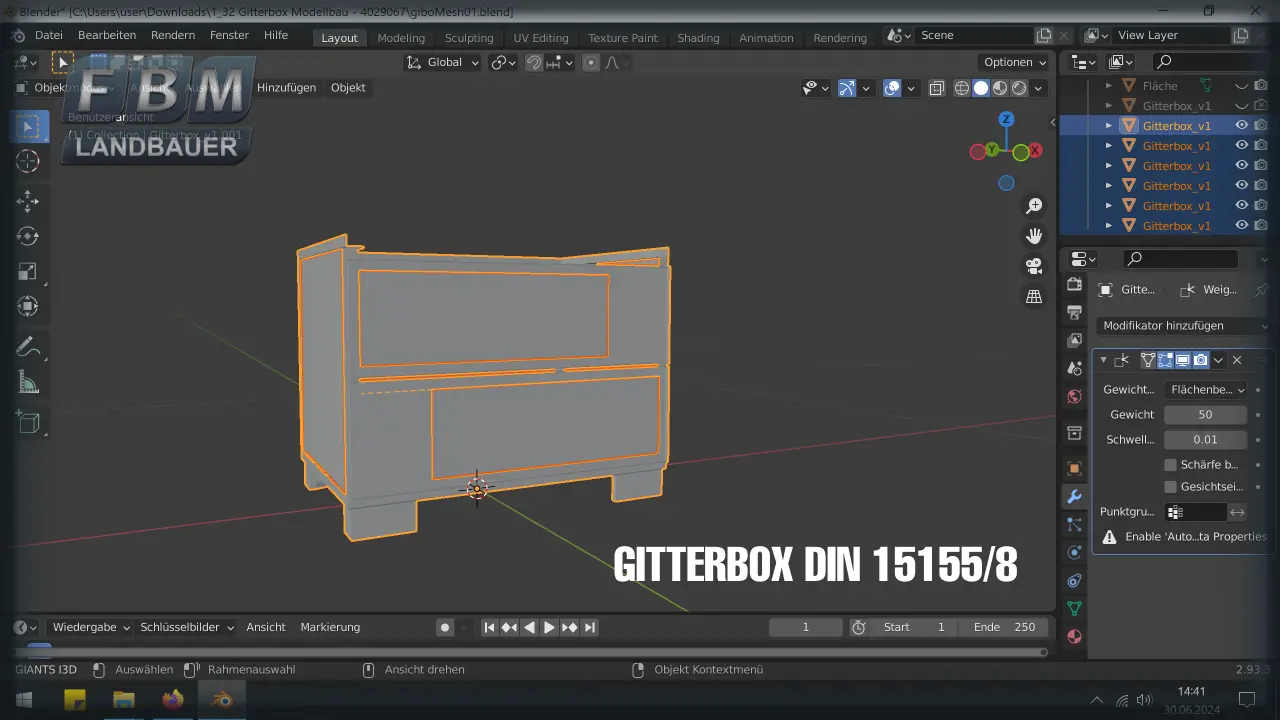Select solid viewport shading sphere
Image resolution: width=1280 pixels, height=720 pixels.
(981, 88)
